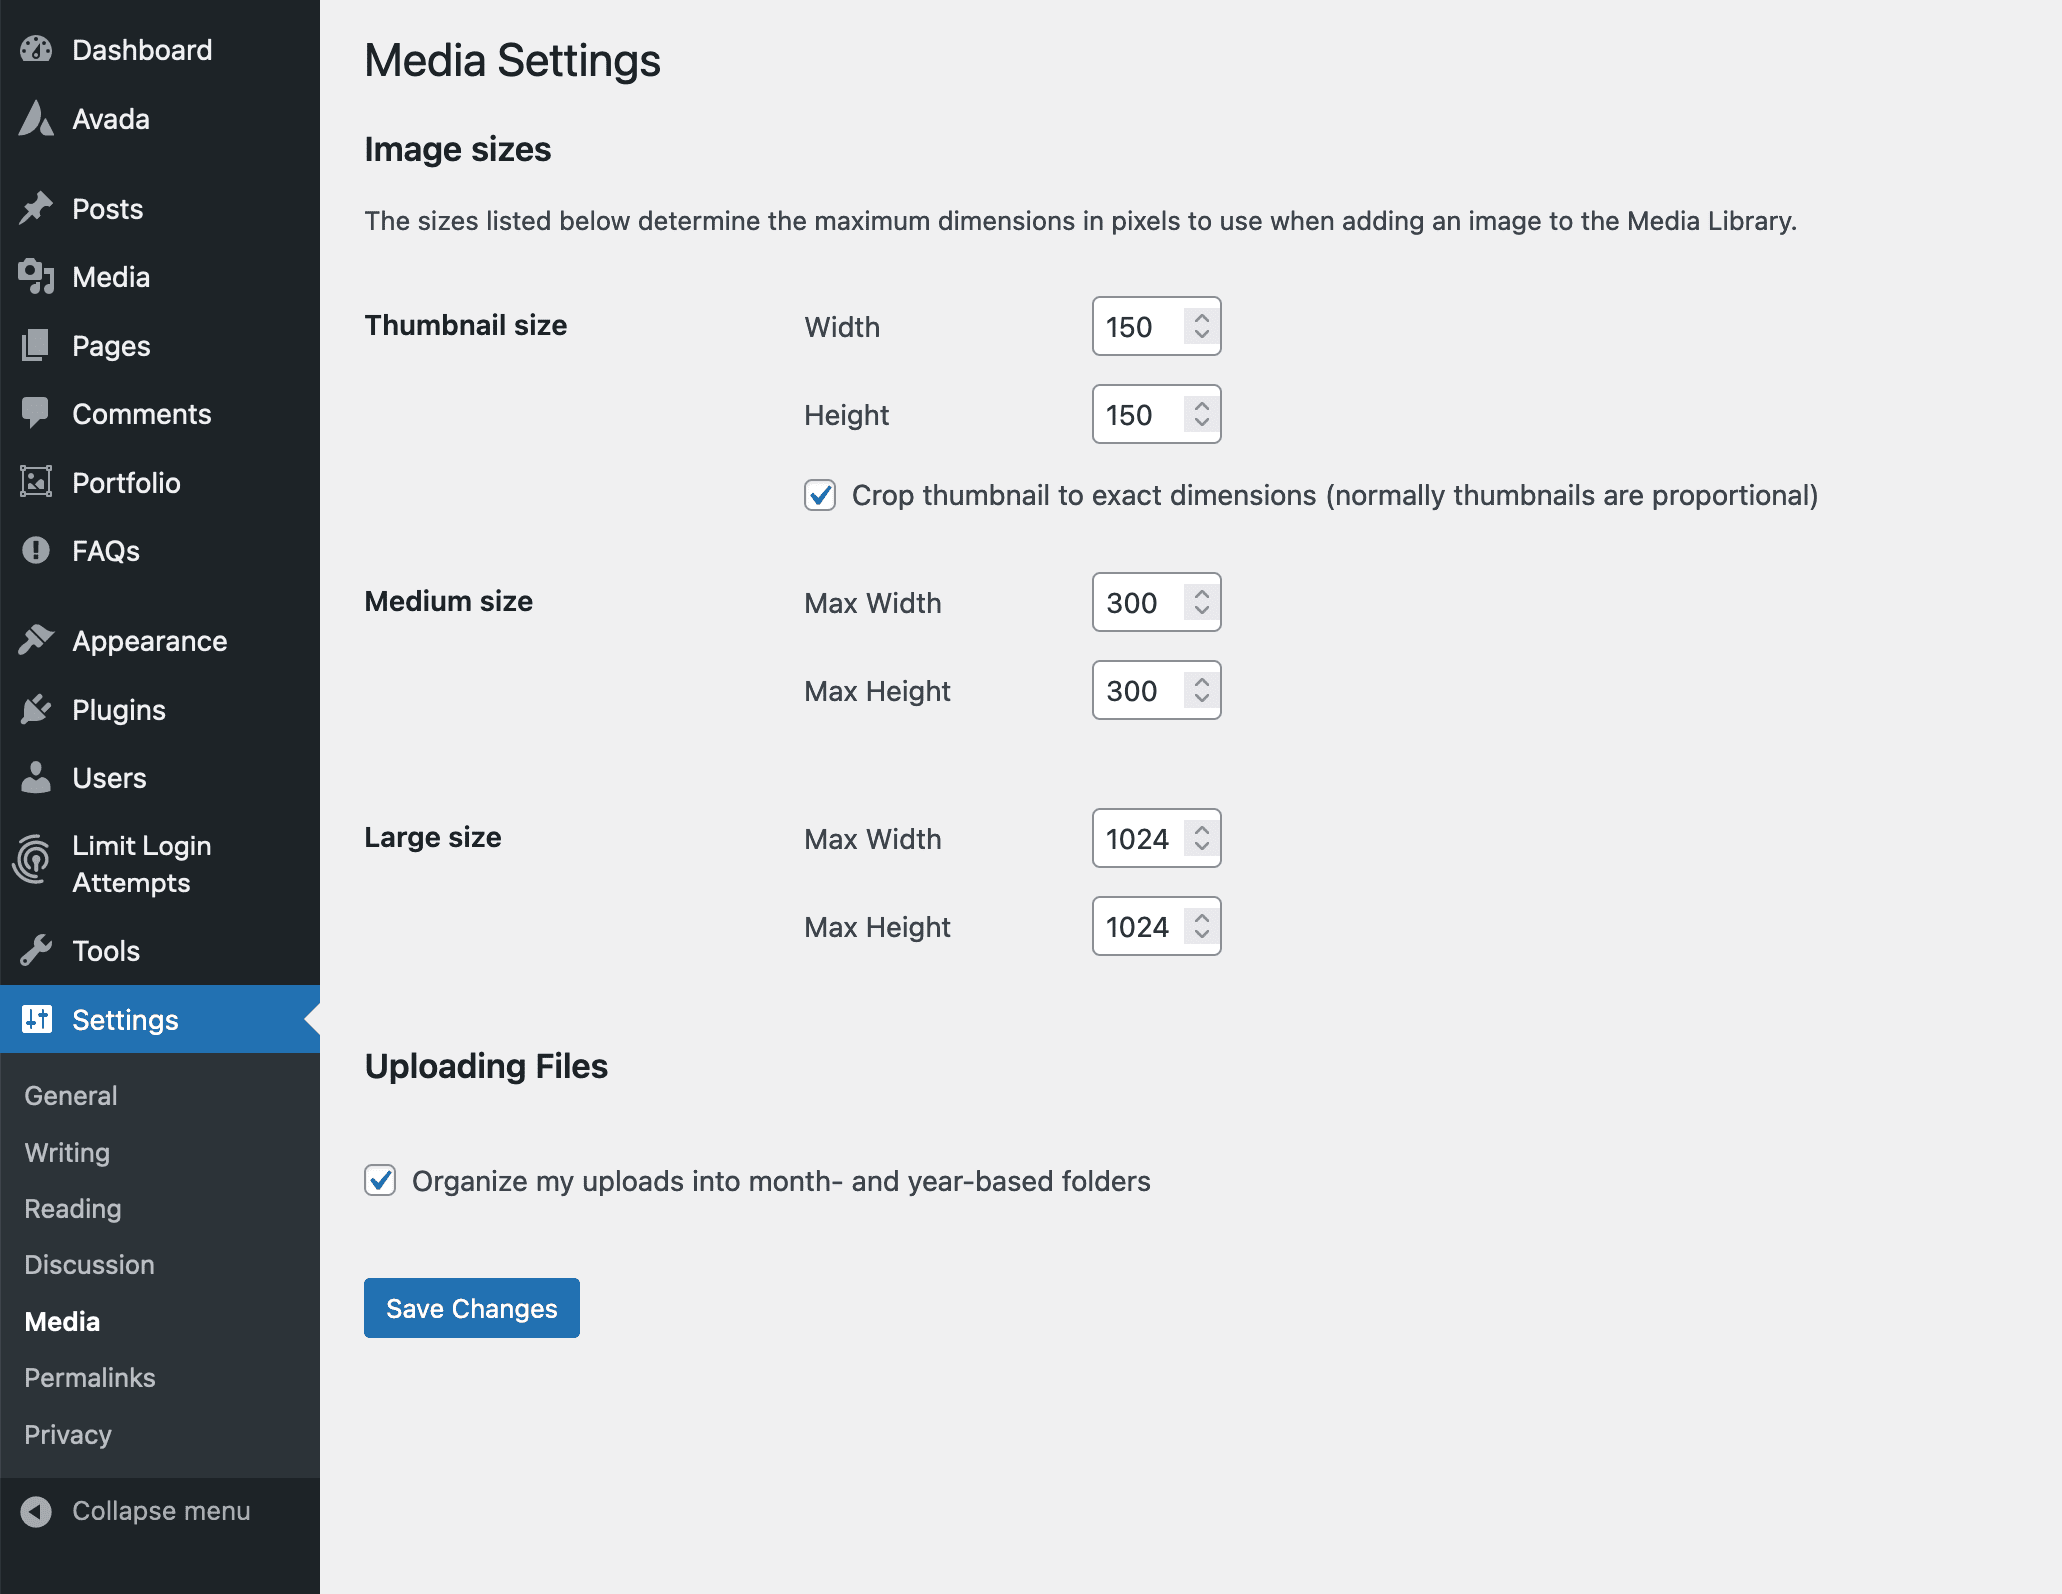Focus the Medium size Max Width field
This screenshot has height=1594, width=2062.
(x=1157, y=602)
